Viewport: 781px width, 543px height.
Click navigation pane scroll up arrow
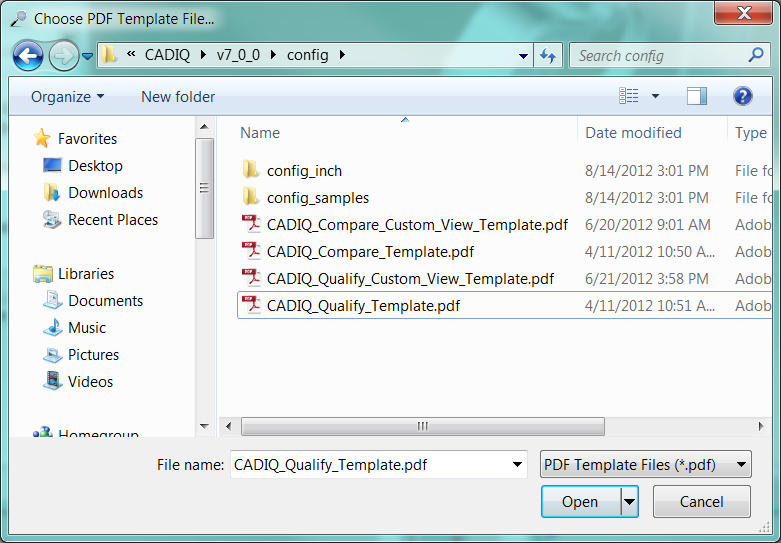204,127
